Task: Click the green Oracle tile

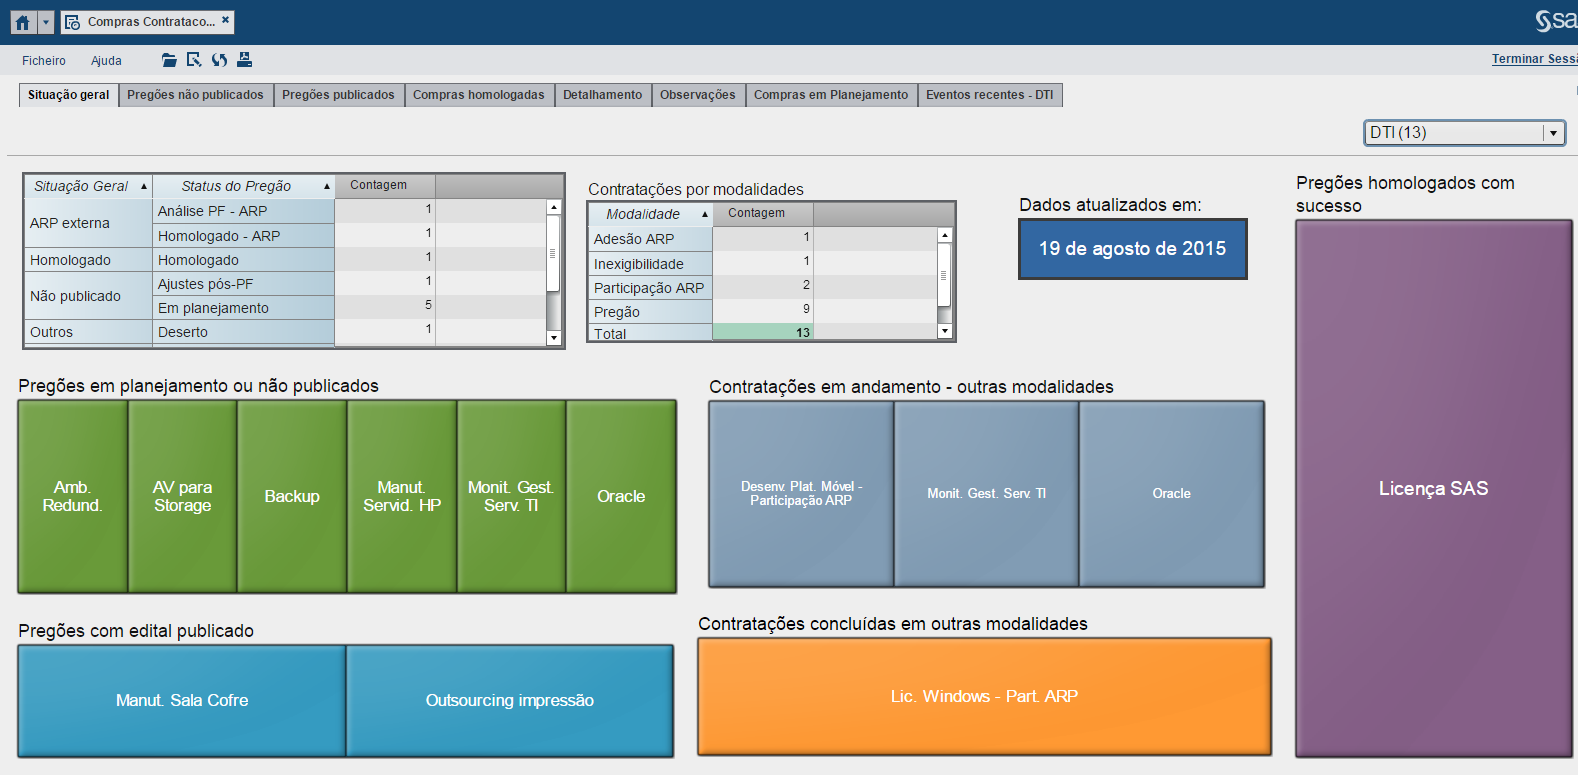Action: point(621,496)
